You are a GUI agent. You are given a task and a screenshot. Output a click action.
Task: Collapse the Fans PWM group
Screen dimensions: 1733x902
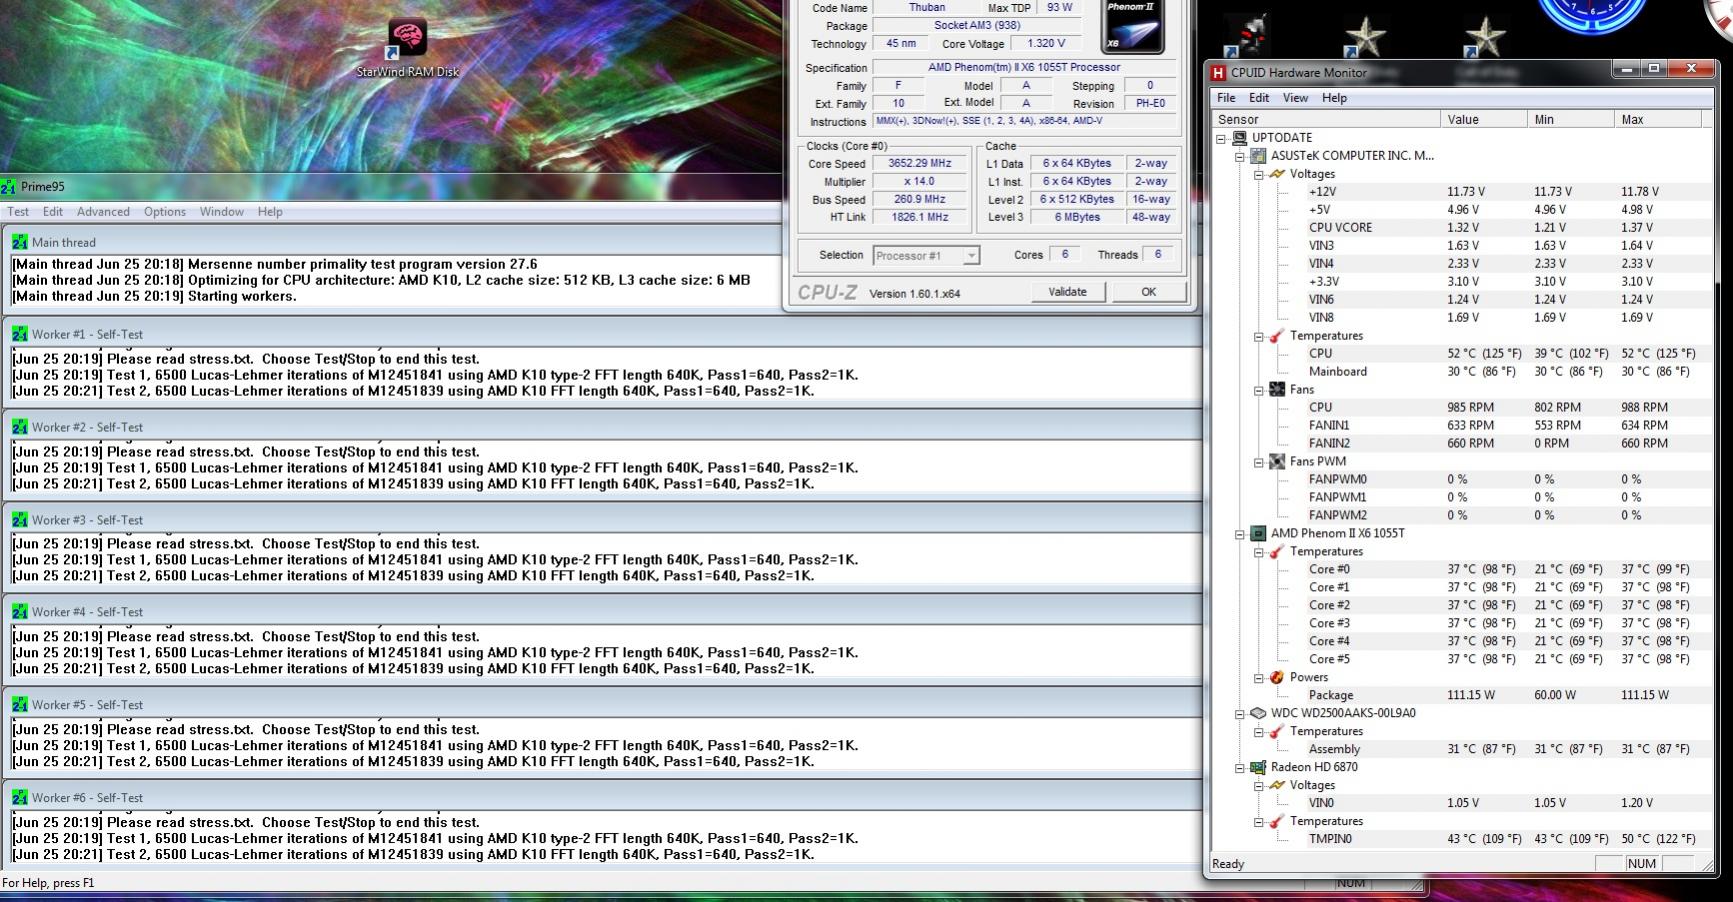tap(1259, 462)
